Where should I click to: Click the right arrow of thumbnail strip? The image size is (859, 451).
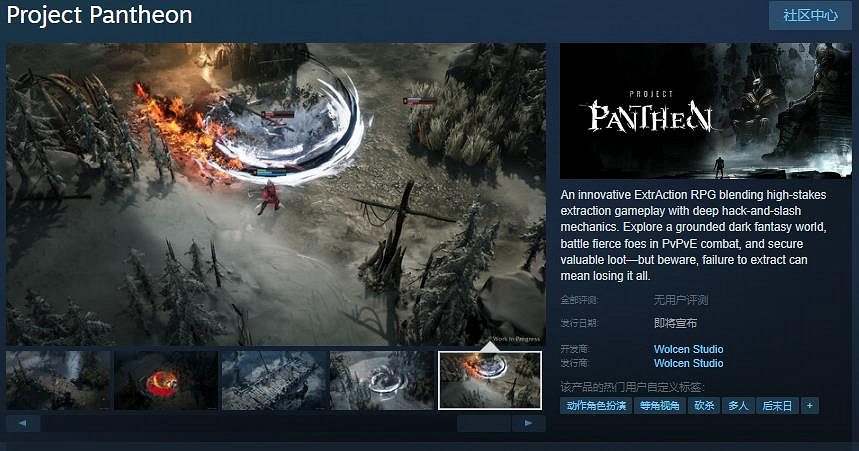[528, 423]
